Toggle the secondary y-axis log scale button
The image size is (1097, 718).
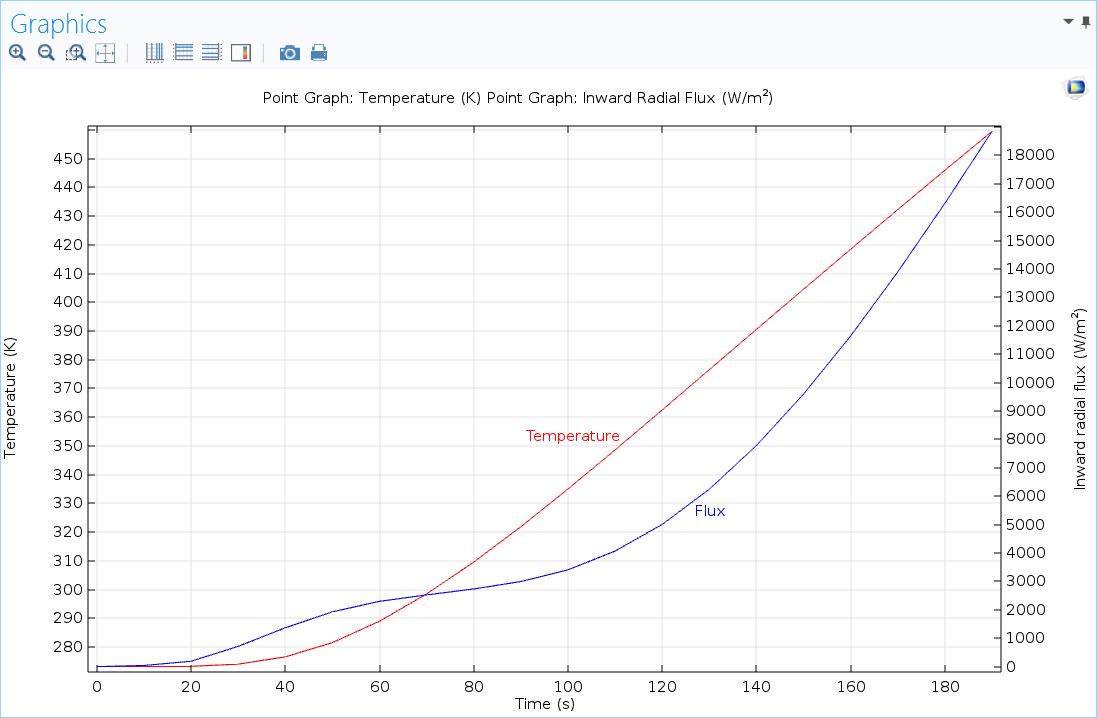(211, 53)
